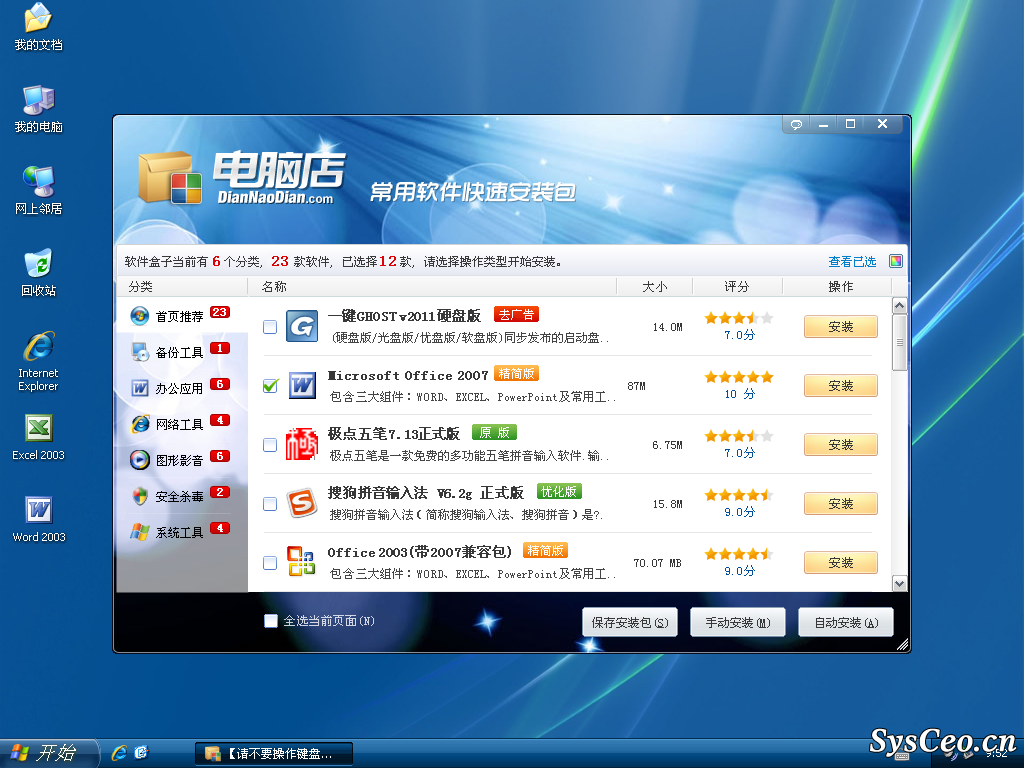Click the 极点五笔 red seal icon
Viewport: 1024px width, 768px height.
(302, 444)
